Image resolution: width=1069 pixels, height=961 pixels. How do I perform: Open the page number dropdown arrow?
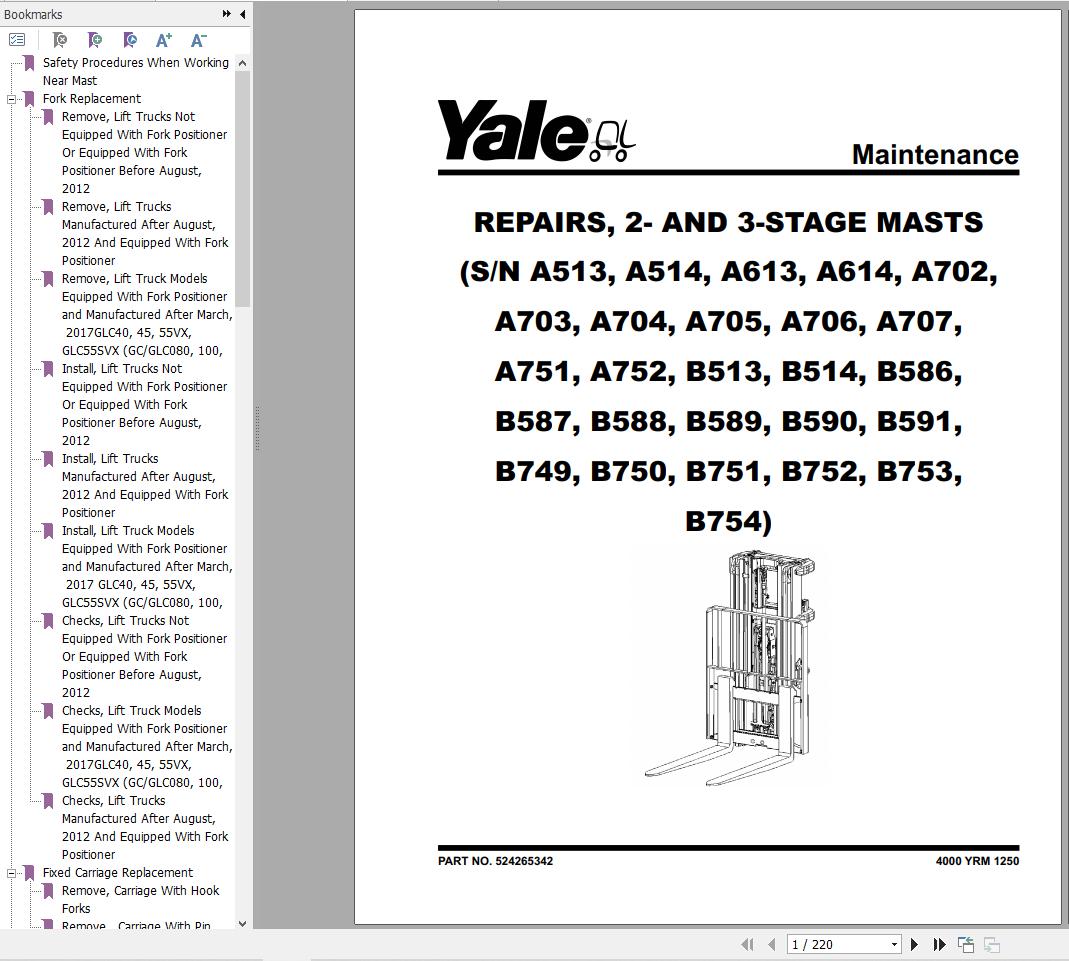894,944
